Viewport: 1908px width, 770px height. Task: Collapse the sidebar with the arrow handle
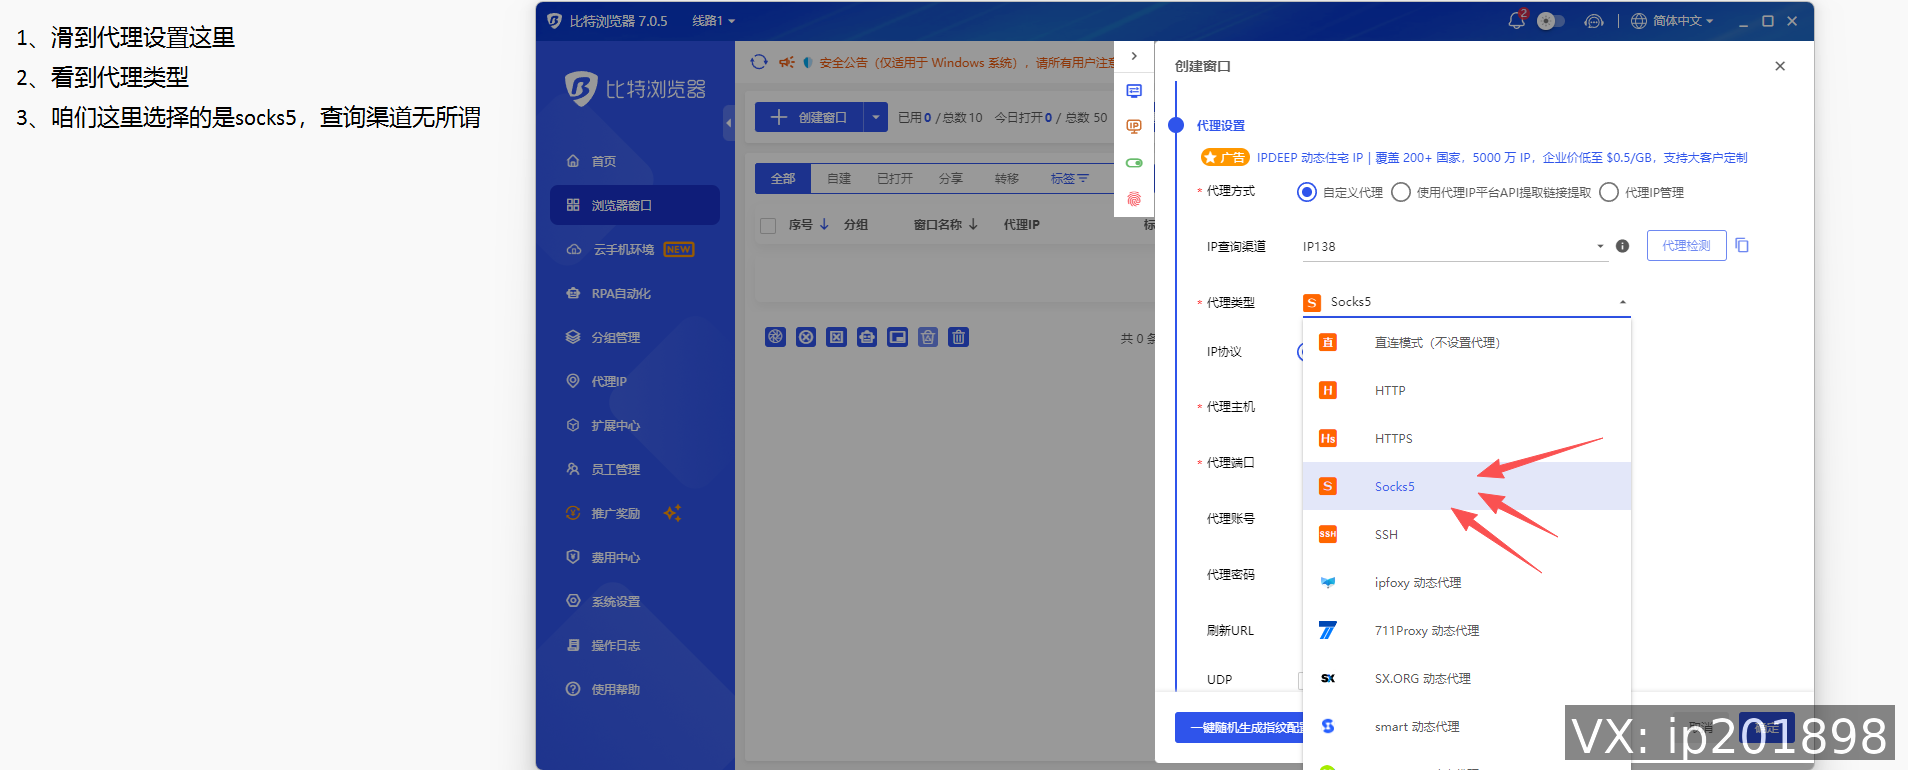[x=729, y=123]
